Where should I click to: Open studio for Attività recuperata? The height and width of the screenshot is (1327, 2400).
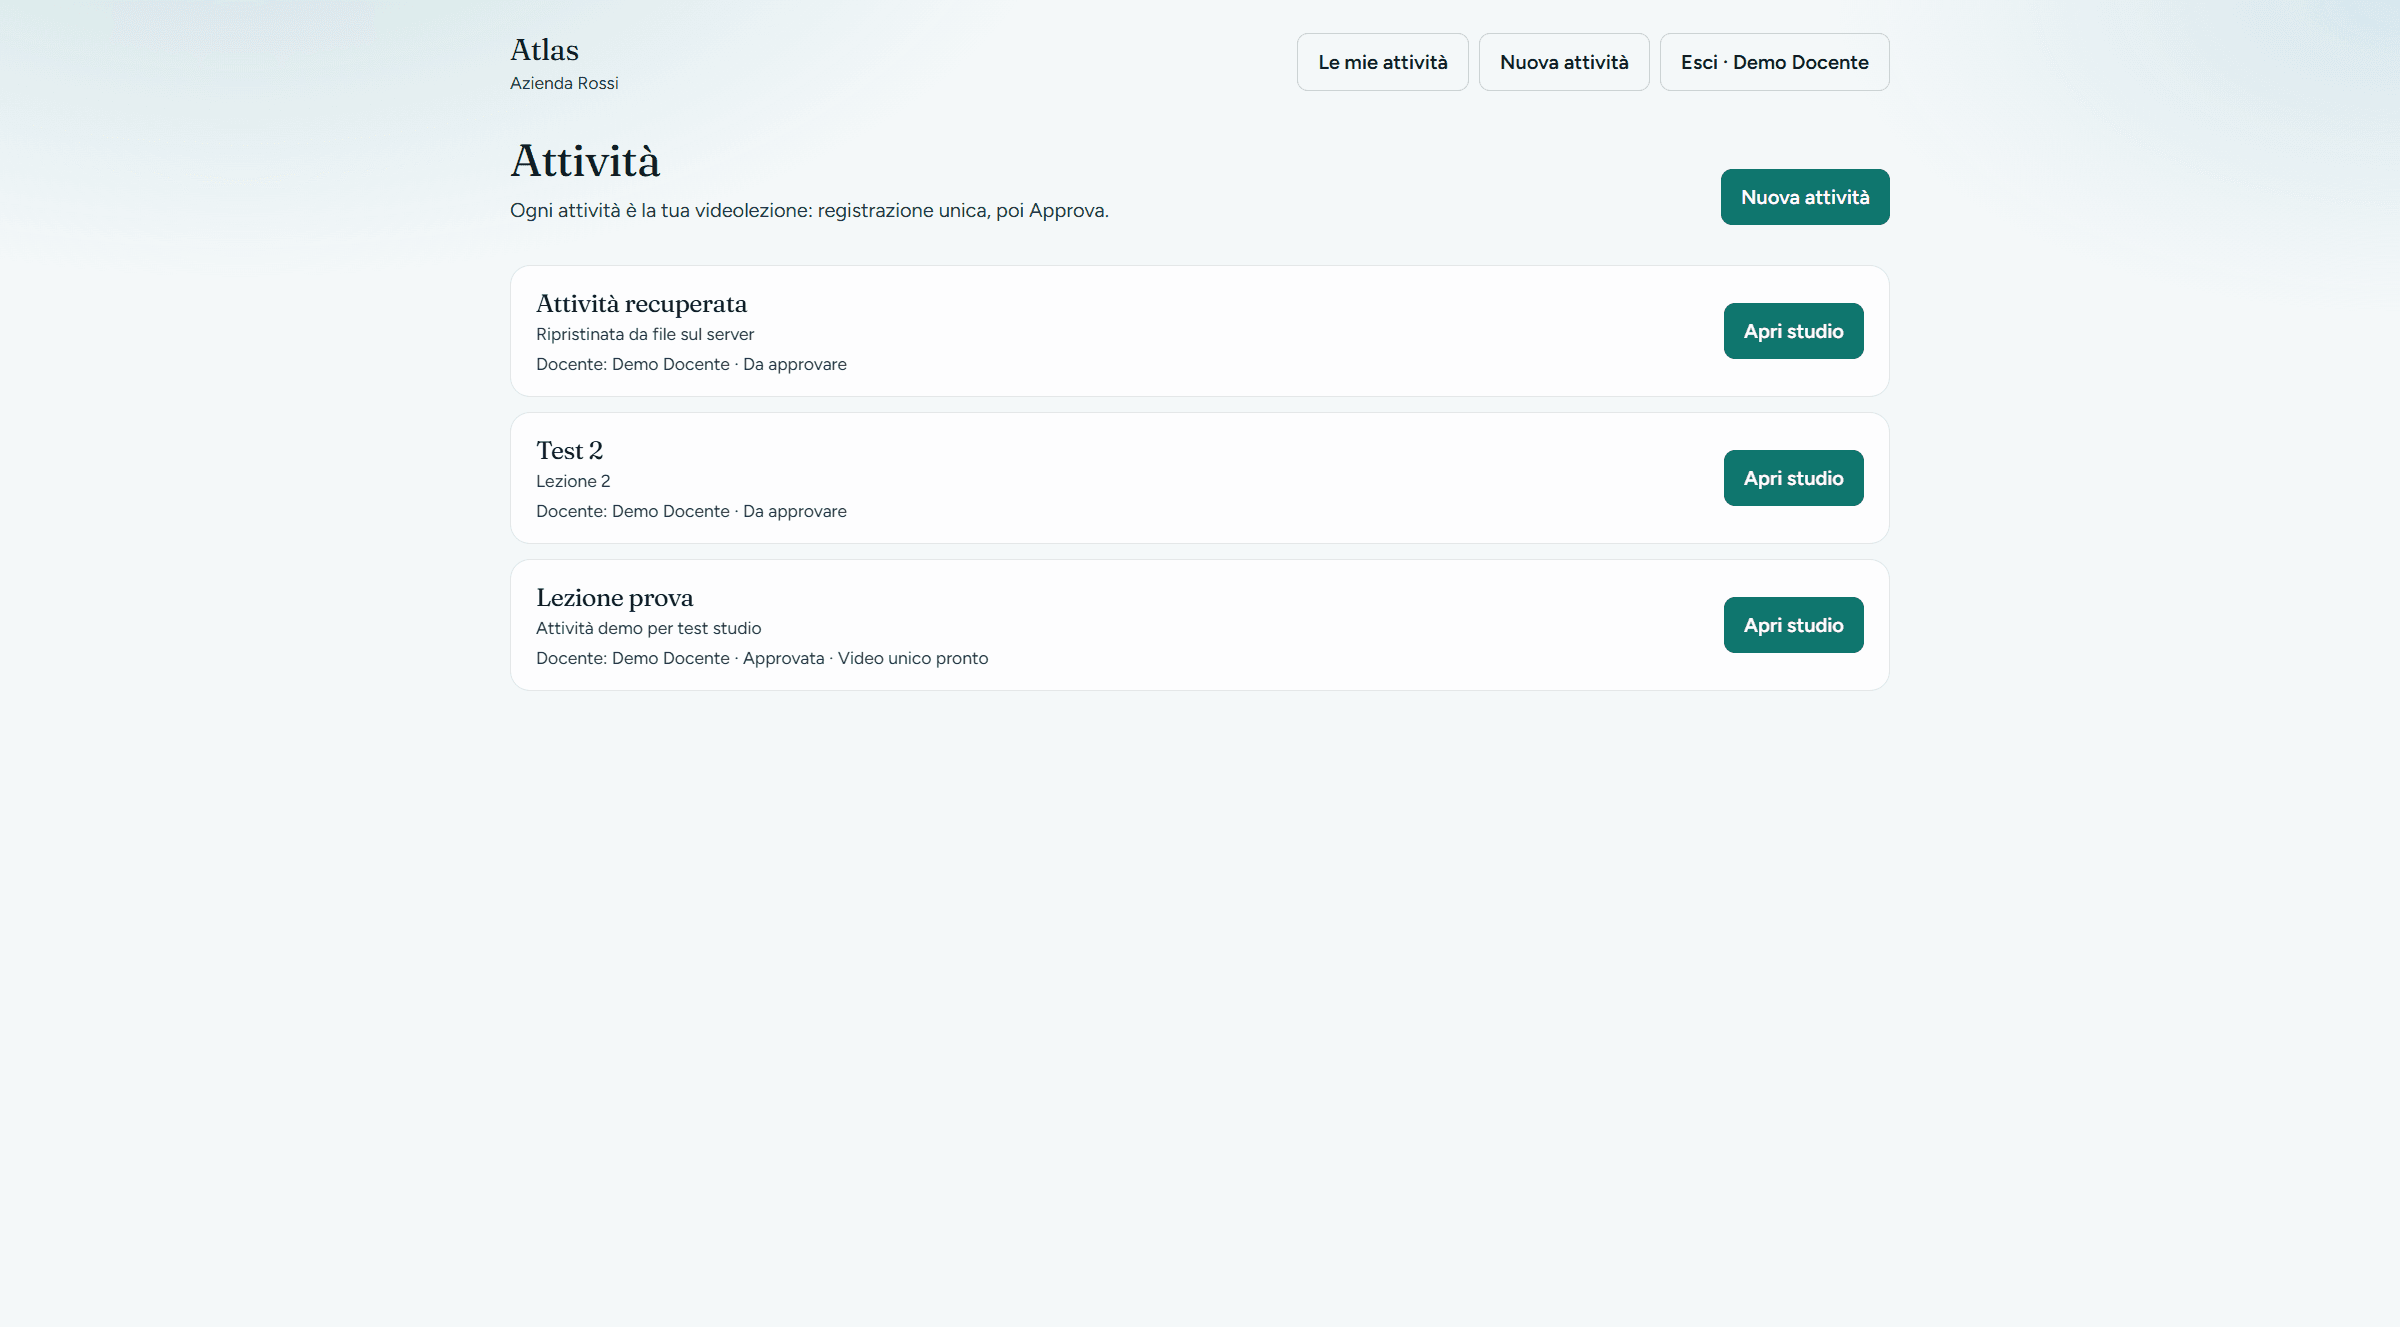(1793, 331)
